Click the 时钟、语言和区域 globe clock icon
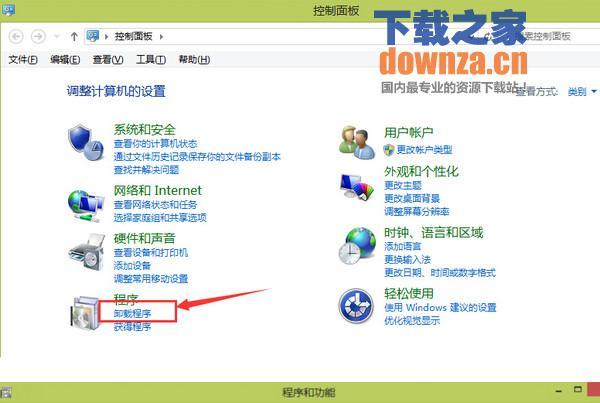600x403 pixels. (357, 246)
